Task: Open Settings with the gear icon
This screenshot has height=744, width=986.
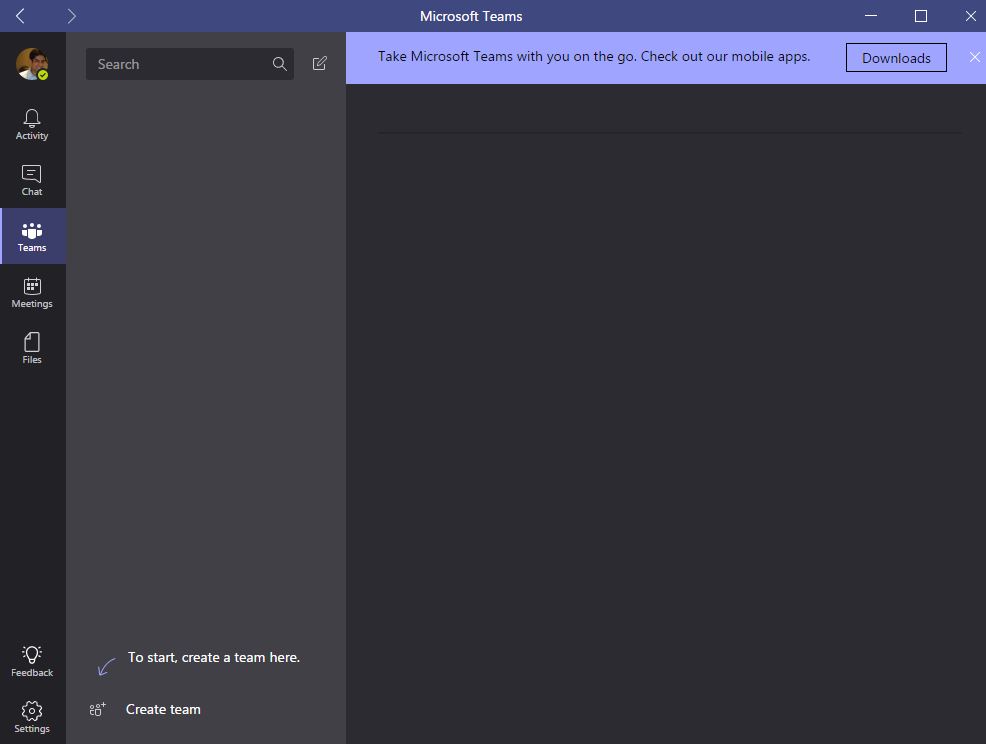Action: (32, 716)
